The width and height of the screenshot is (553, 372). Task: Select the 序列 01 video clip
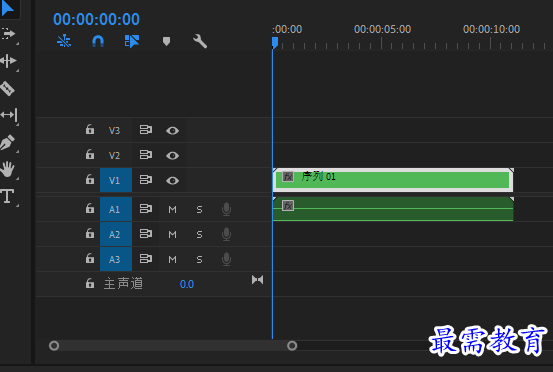393,180
